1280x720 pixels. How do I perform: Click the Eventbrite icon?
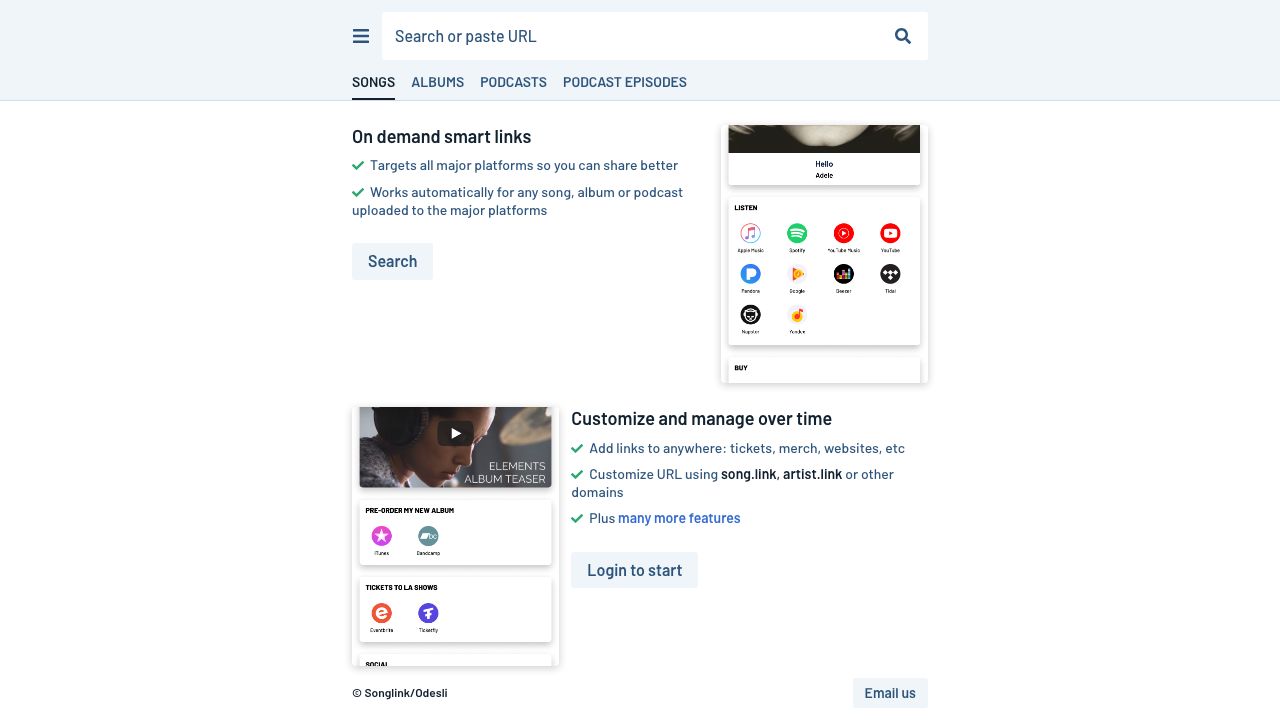[381, 613]
